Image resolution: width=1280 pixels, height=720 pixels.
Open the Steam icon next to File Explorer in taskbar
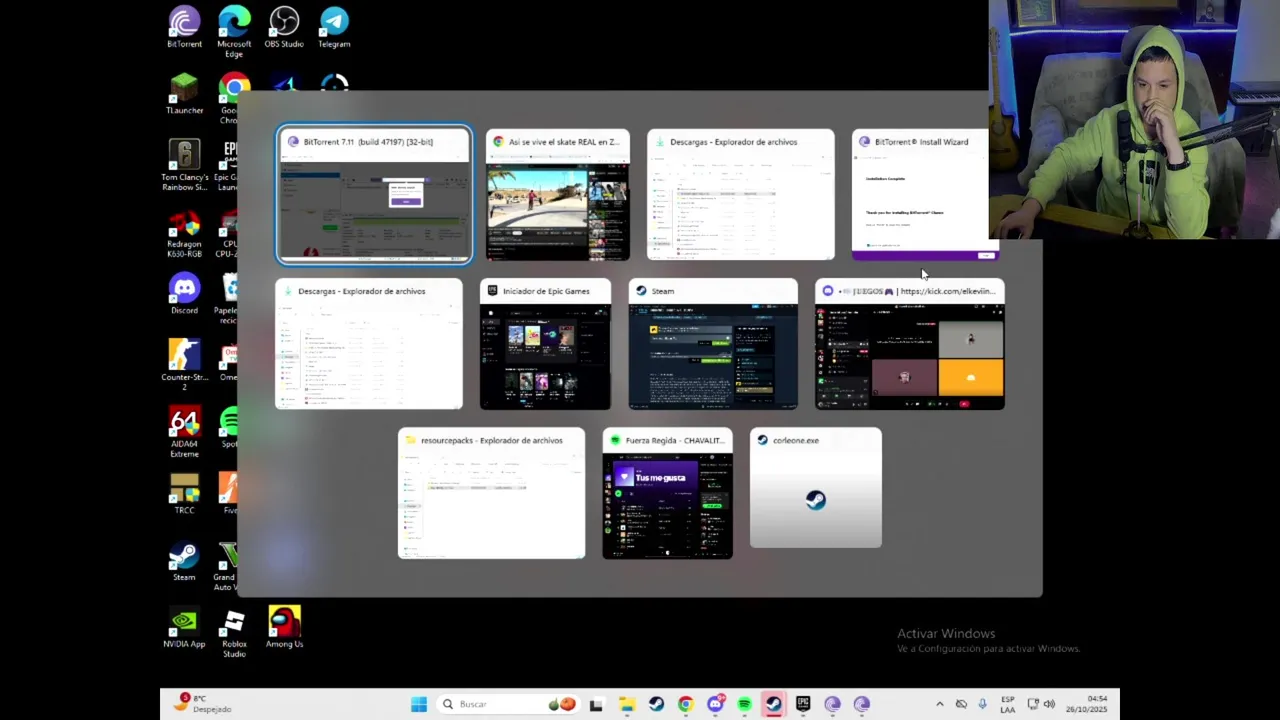coord(656,704)
